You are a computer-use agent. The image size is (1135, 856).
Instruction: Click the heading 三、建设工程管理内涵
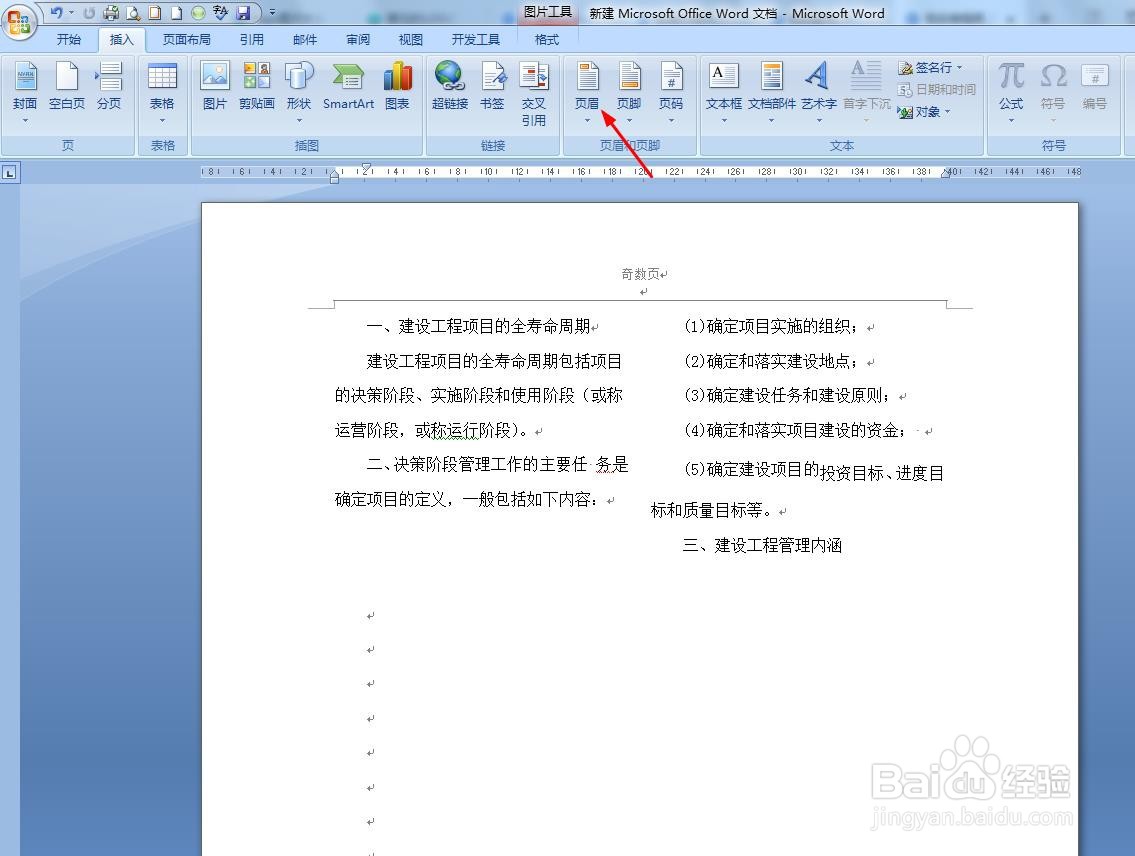[762, 546]
